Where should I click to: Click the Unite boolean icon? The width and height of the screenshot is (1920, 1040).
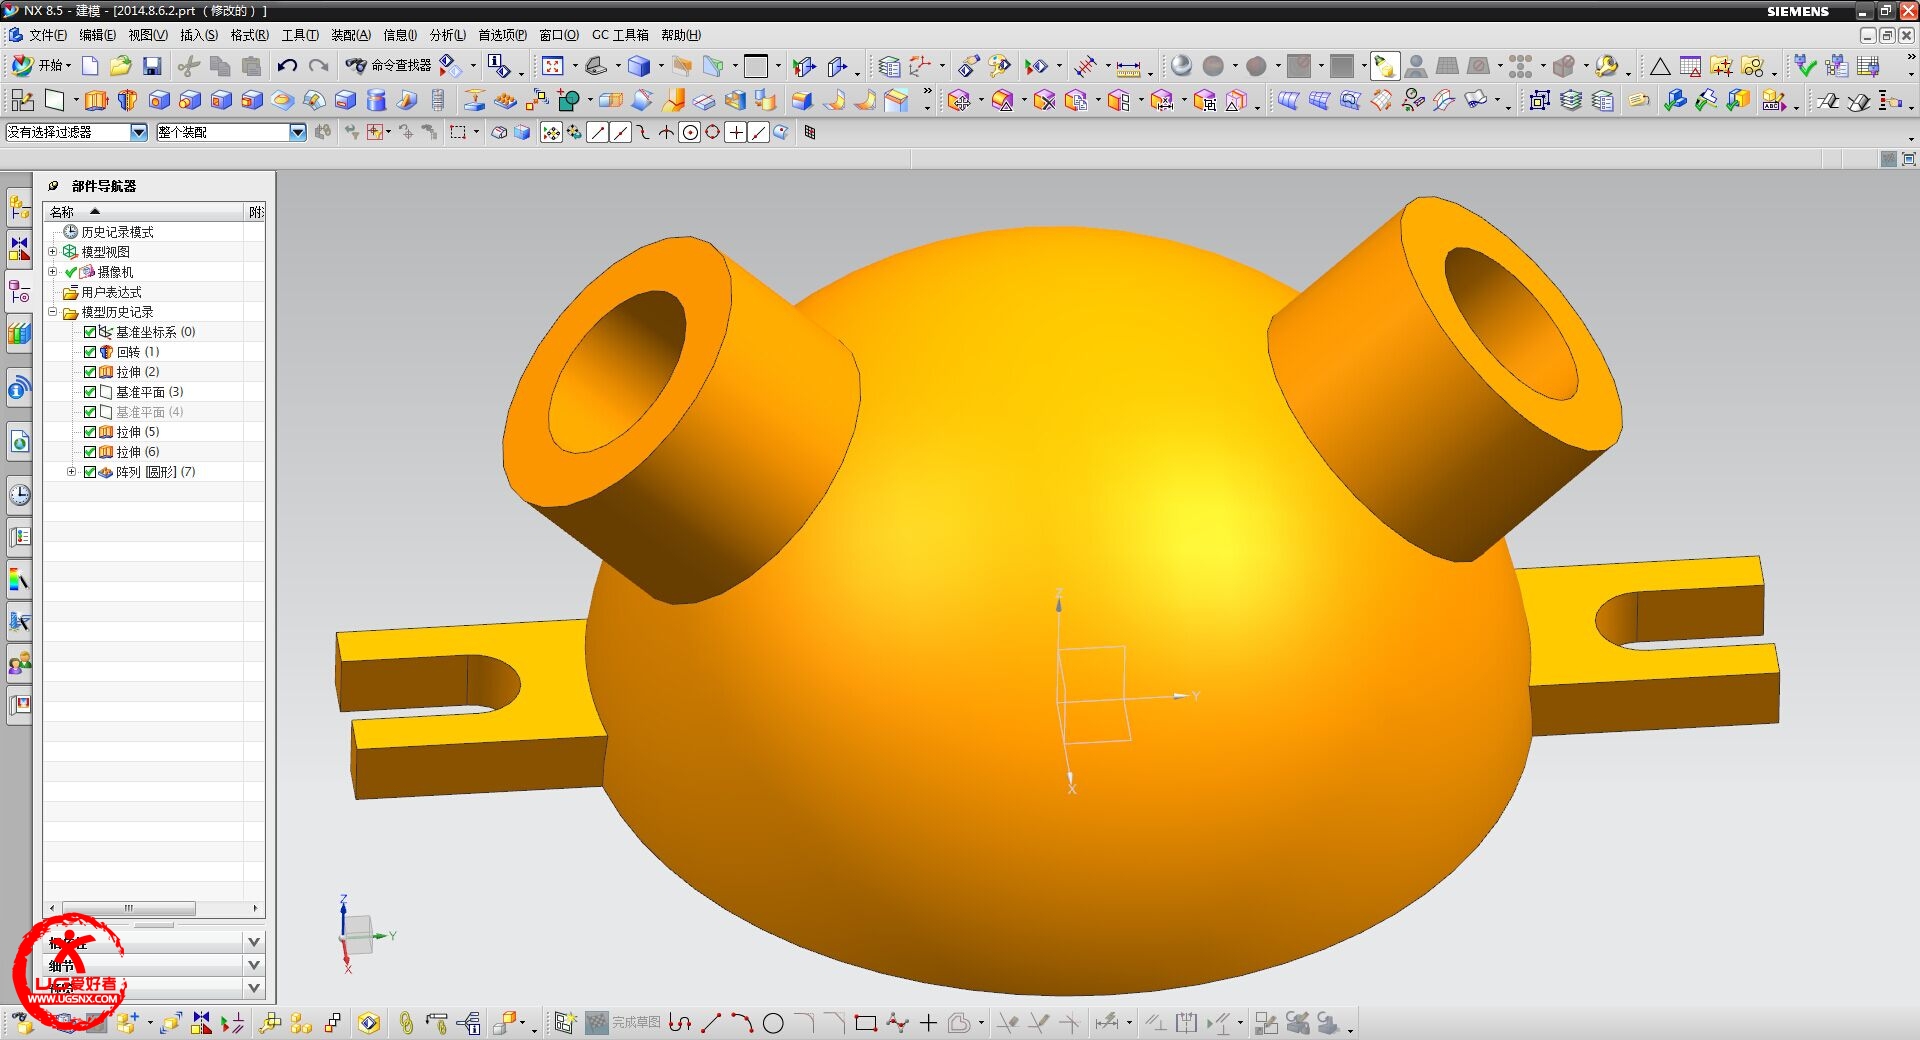568,100
